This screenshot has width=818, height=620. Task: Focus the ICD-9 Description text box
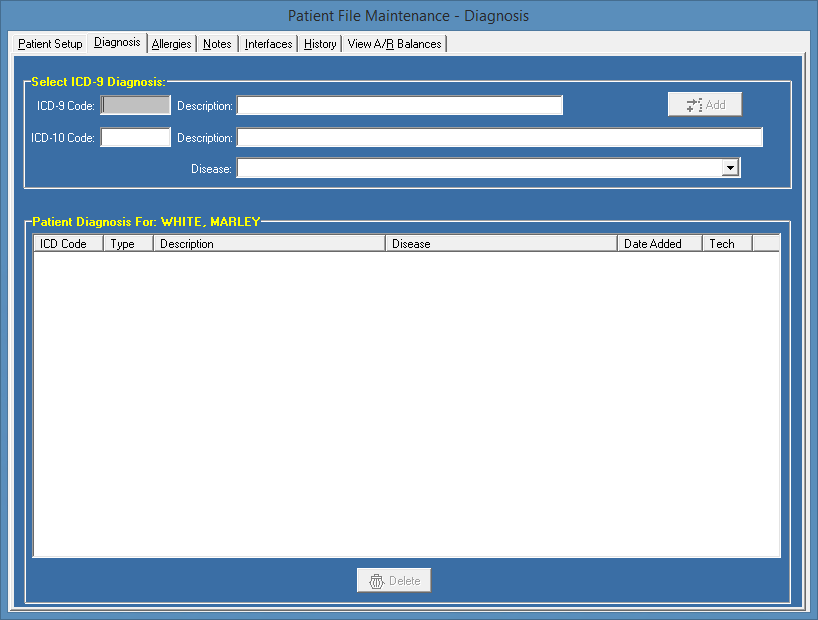[399, 106]
